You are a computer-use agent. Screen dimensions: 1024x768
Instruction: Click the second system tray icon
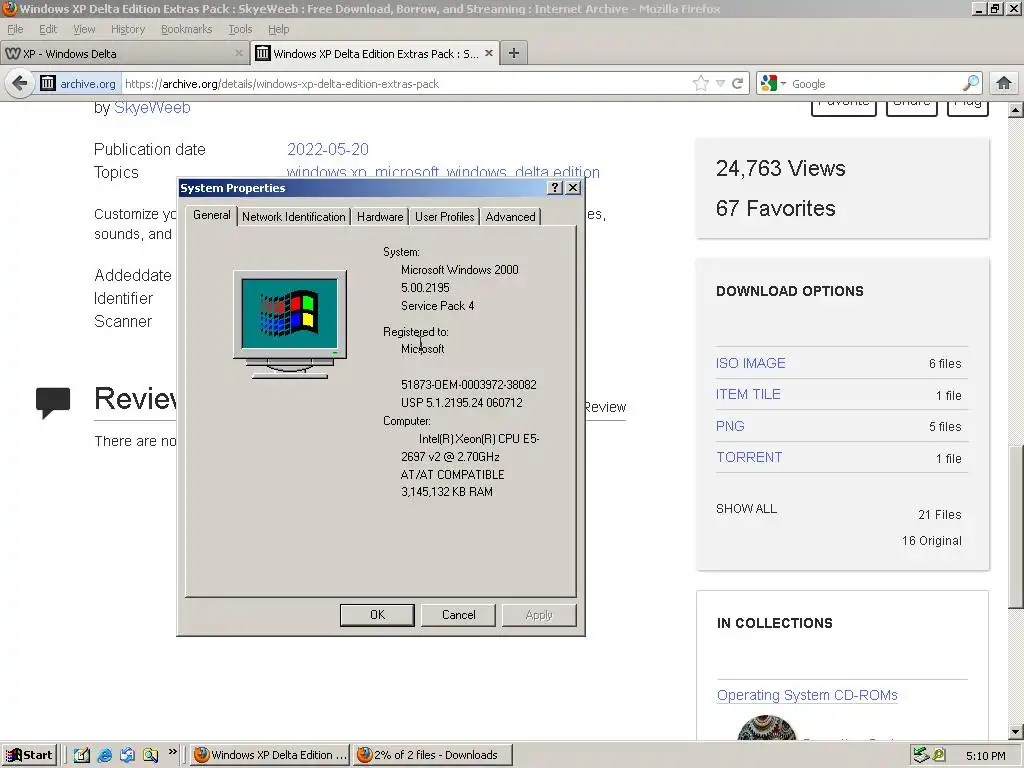coord(939,755)
